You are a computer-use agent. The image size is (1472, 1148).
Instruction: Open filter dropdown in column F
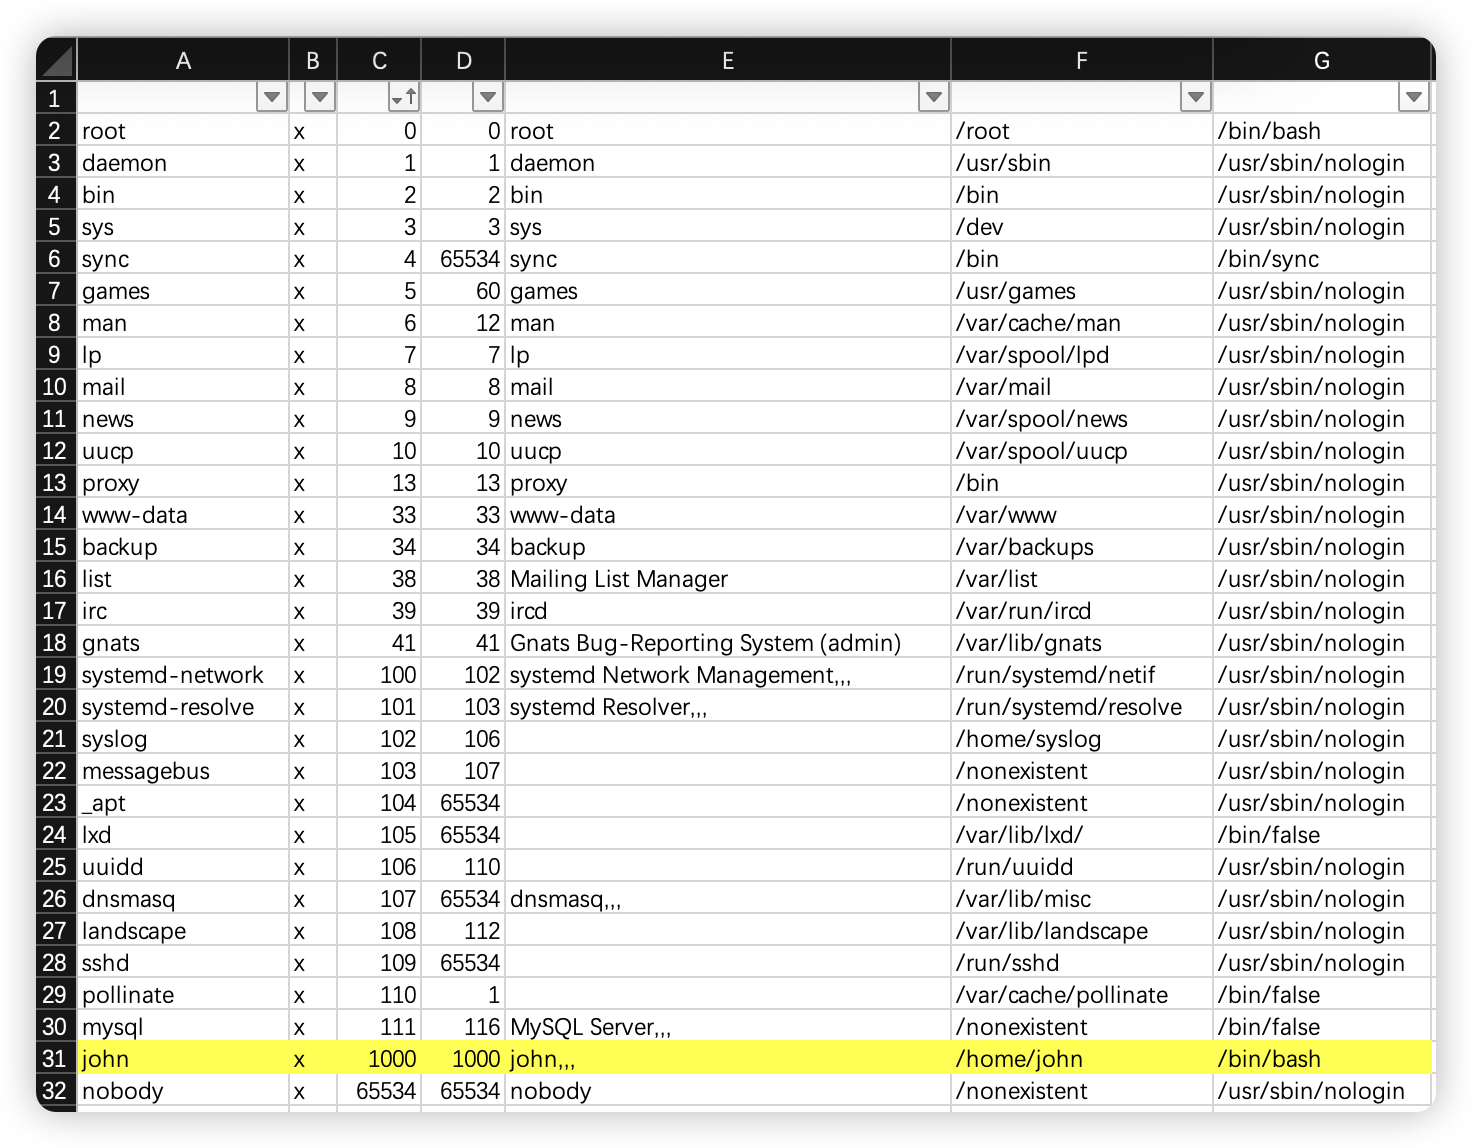pyautogui.click(x=1195, y=97)
